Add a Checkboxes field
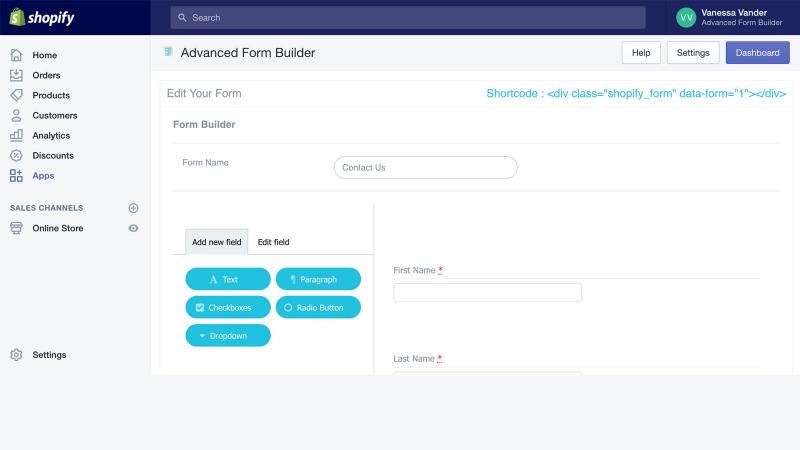Viewport: 800px width, 450px height. 228,307
